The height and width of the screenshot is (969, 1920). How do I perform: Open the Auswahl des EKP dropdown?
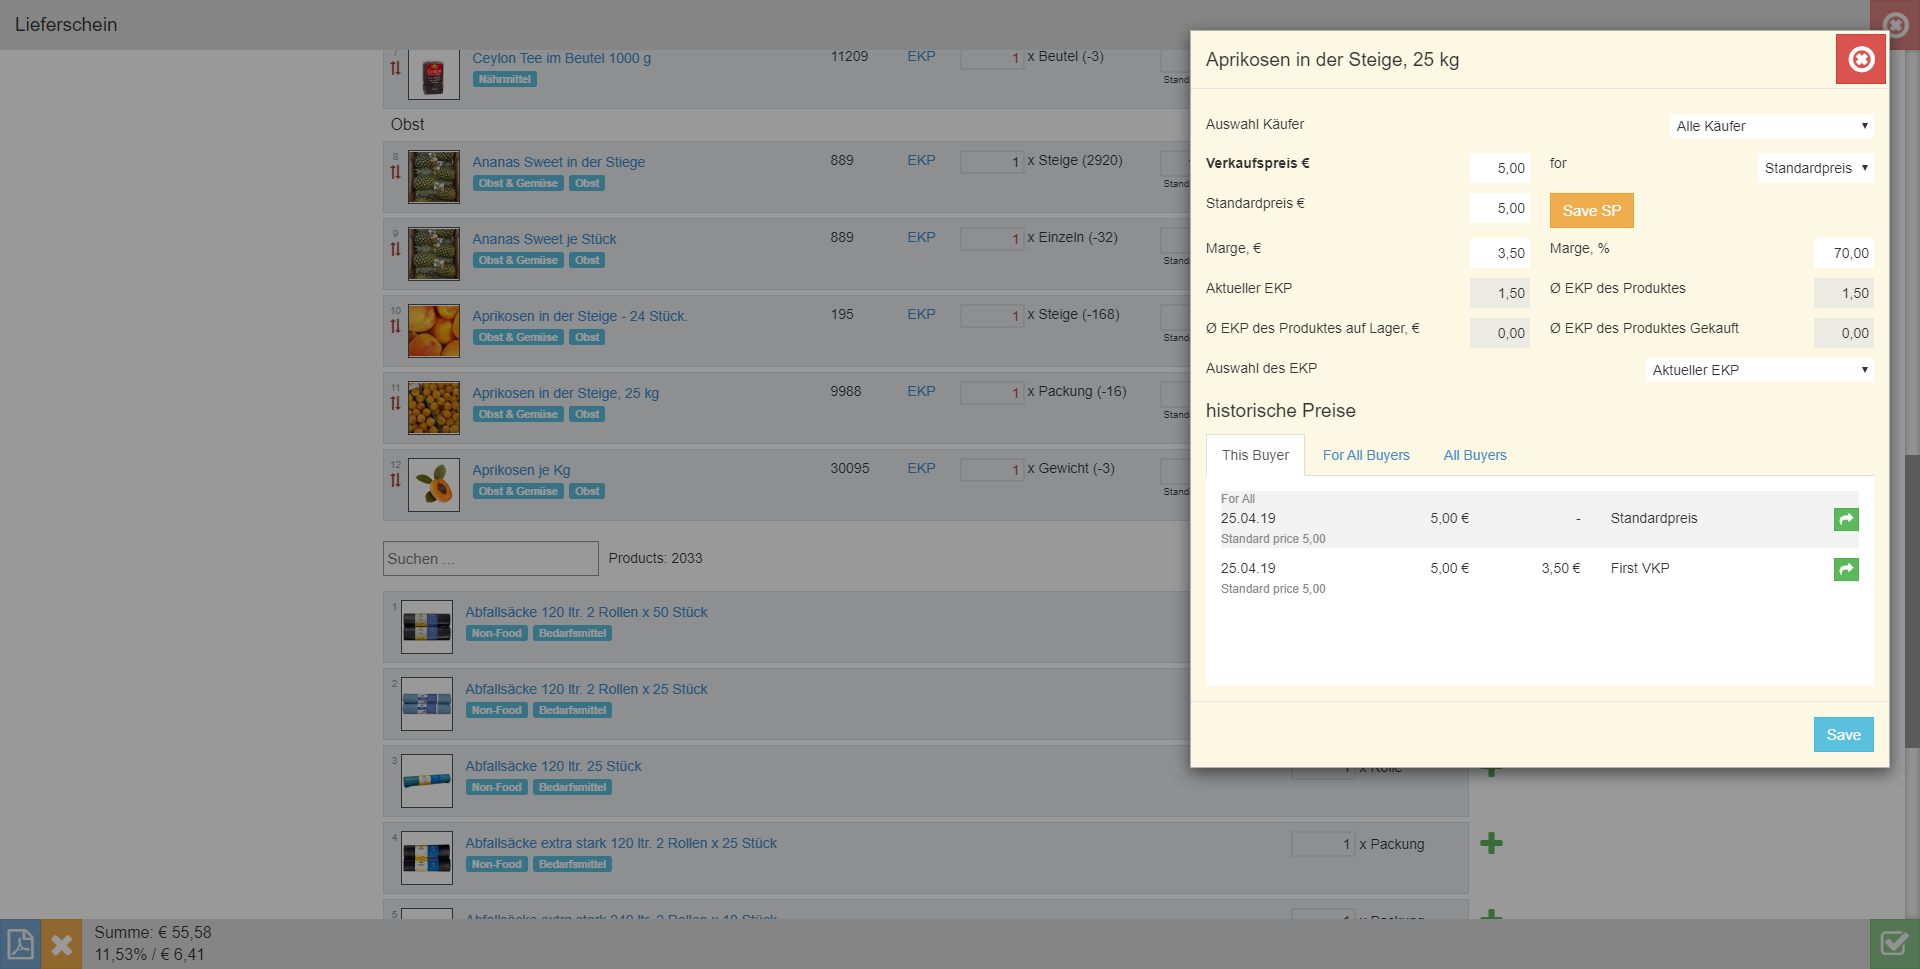coord(1759,370)
